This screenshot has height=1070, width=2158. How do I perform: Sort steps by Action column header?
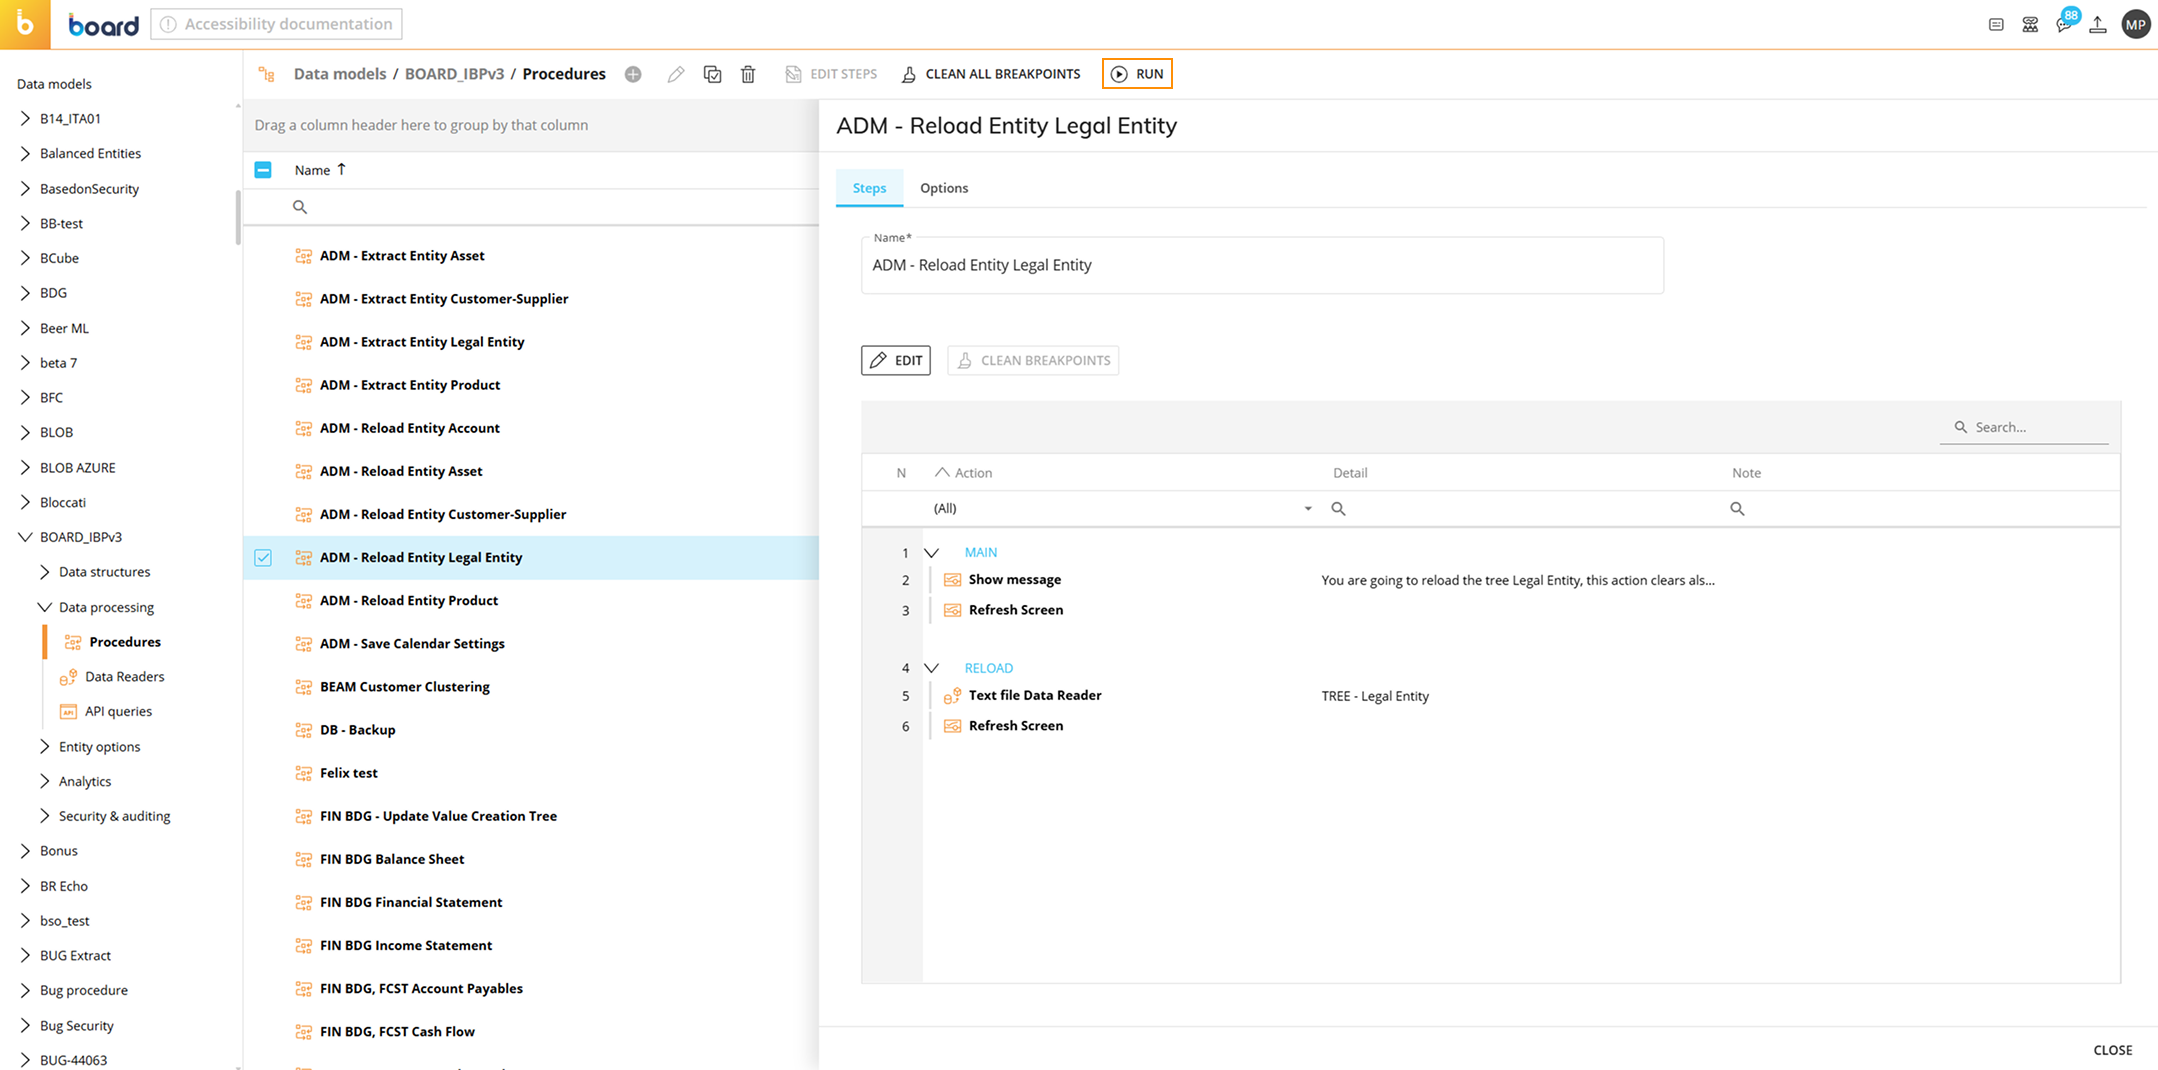[x=973, y=473]
